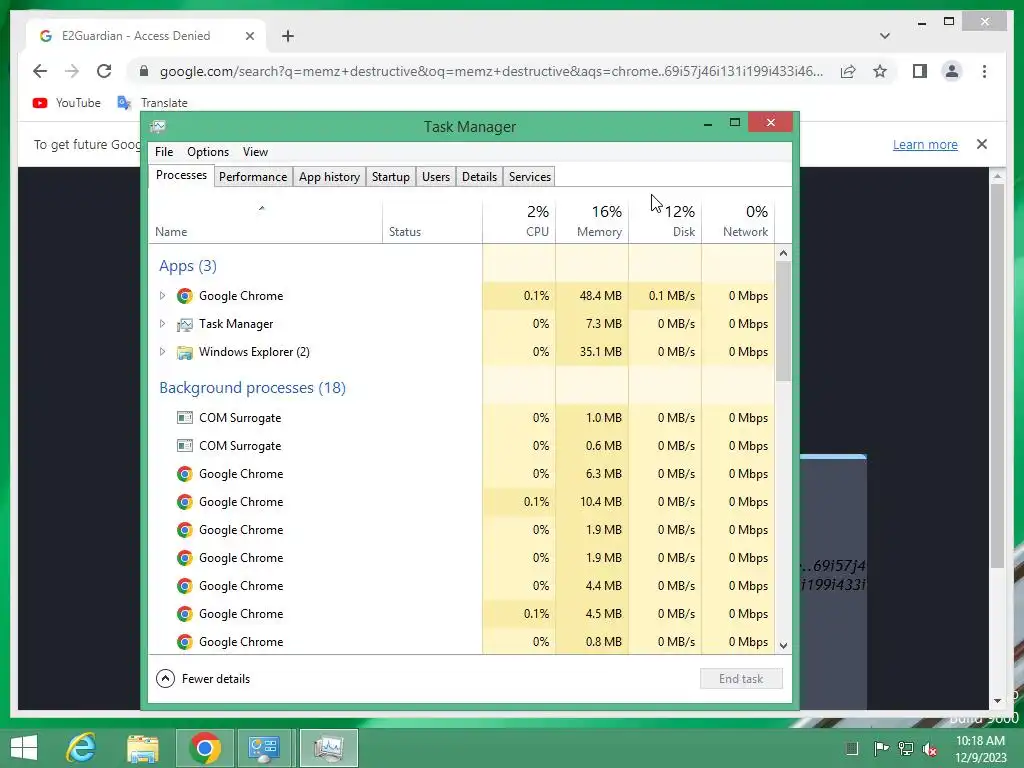The image size is (1024, 768).
Task: Select the COM Surrogate using 0.6 MB
Action: coord(461,446)
